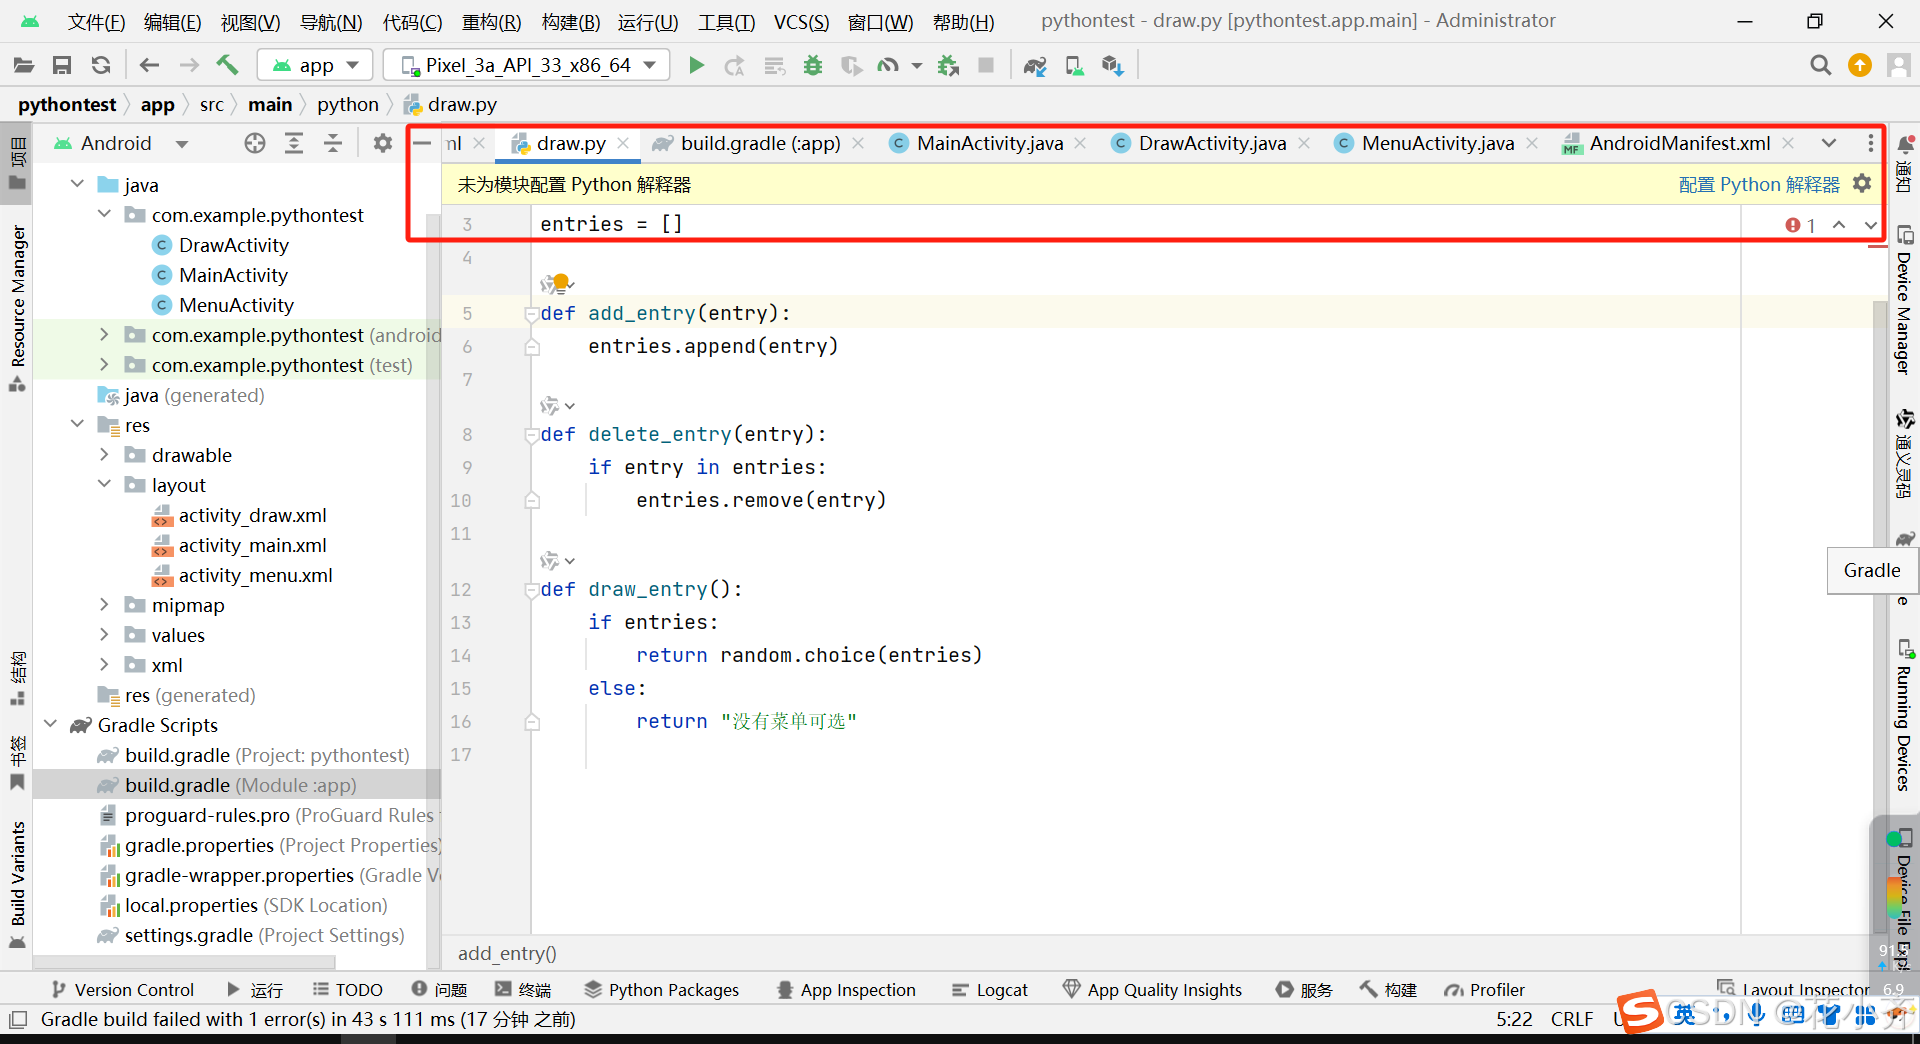
Task: Select the Debug app icon
Action: pyautogui.click(x=813, y=65)
